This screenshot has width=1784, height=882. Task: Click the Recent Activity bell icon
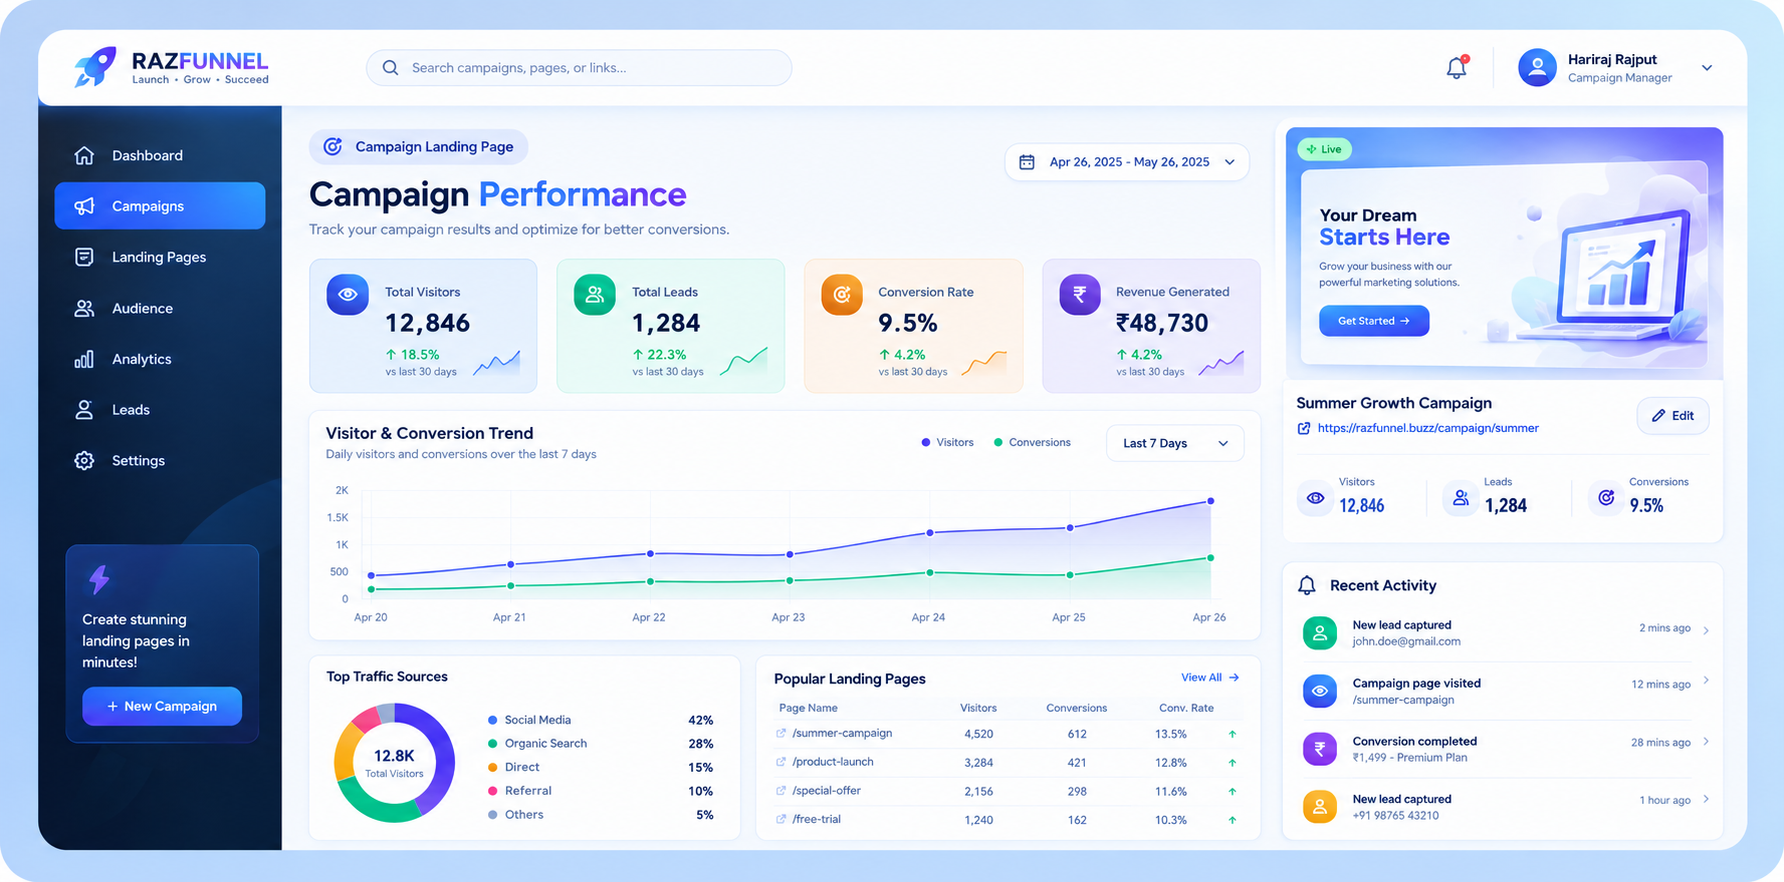[1307, 585]
